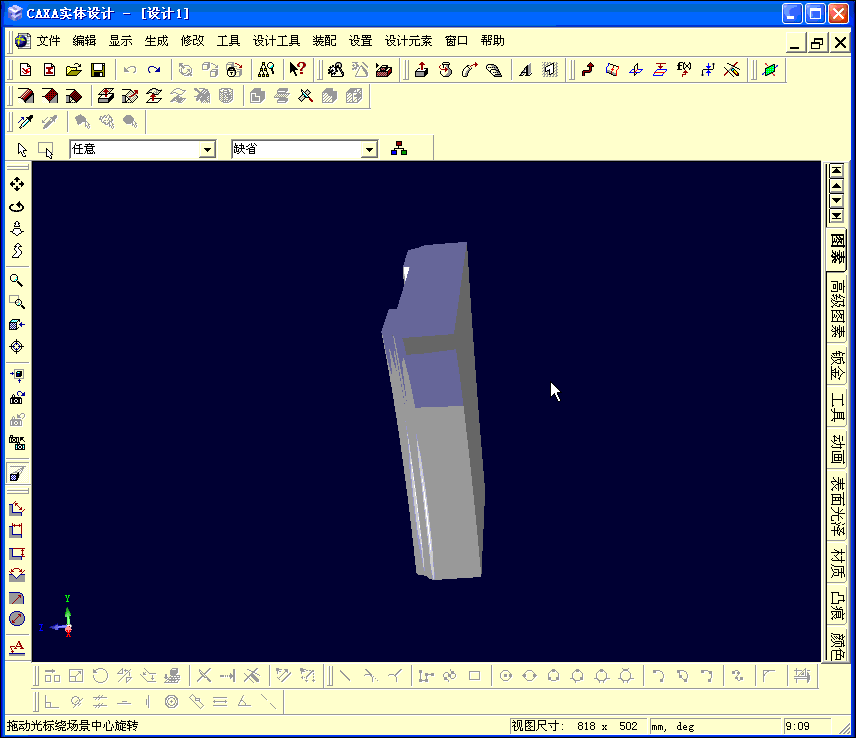Click the target camera look-at icon
856x738 pixels.
tap(17, 347)
